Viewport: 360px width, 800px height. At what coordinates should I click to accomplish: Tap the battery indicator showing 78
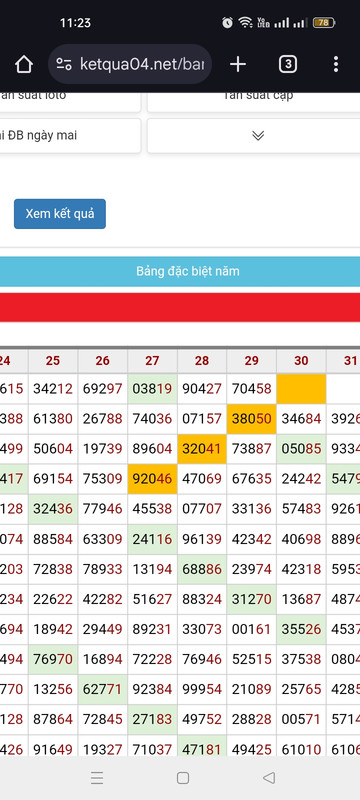point(323,22)
